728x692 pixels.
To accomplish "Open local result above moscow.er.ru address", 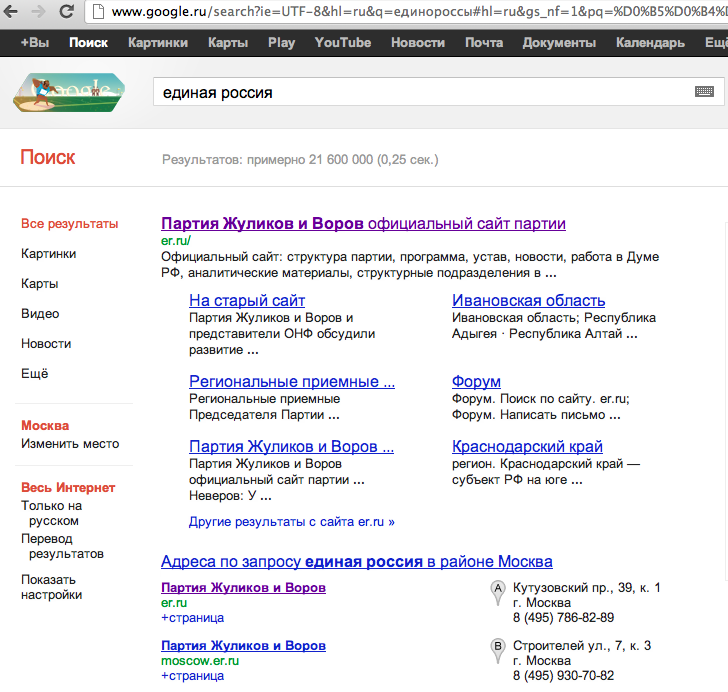I will (x=243, y=646).
